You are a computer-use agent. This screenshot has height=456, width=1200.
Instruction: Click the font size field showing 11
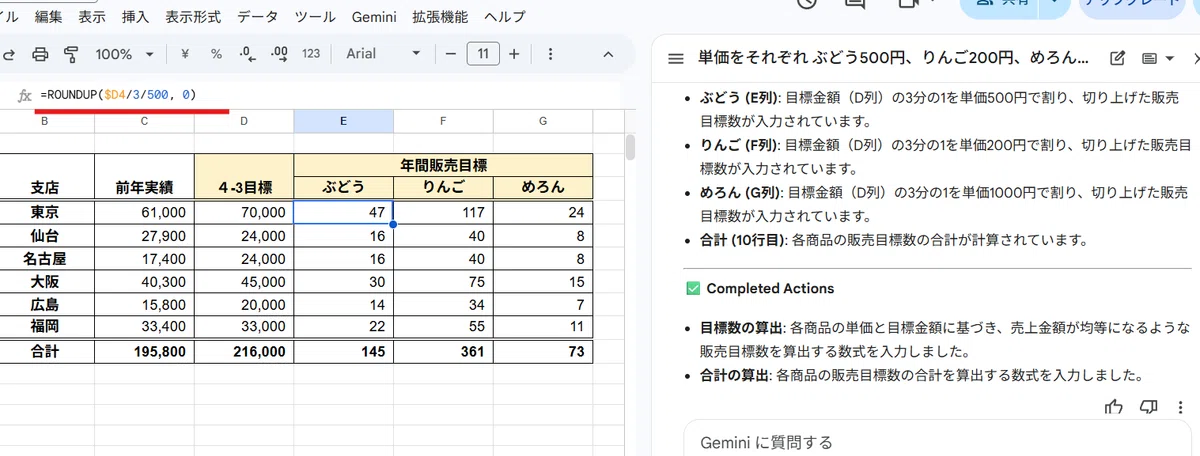tap(484, 54)
